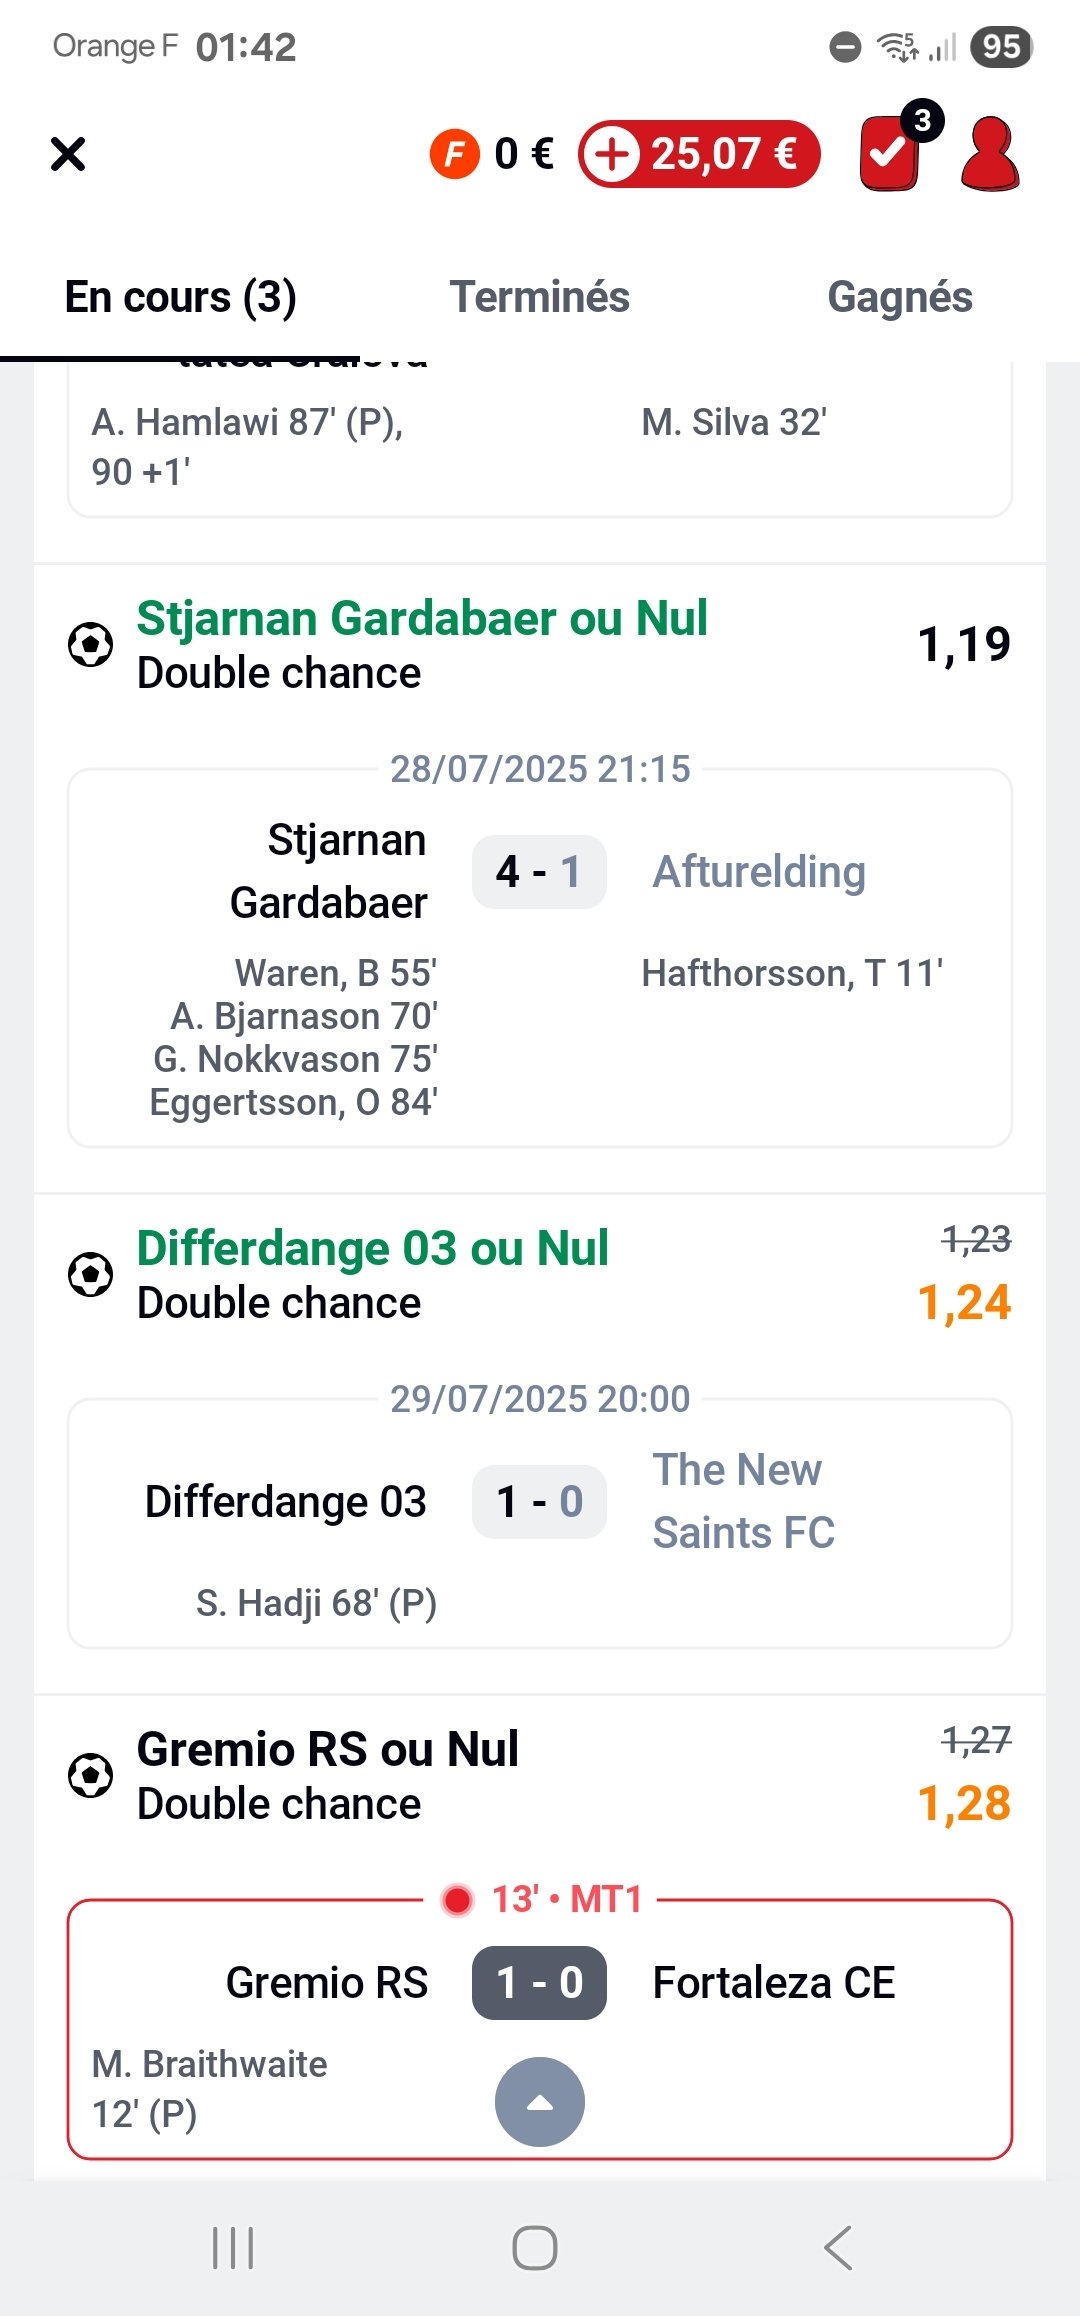
Task: Tap the soccer ball icon beside Gremio RS
Action: pos(90,1775)
